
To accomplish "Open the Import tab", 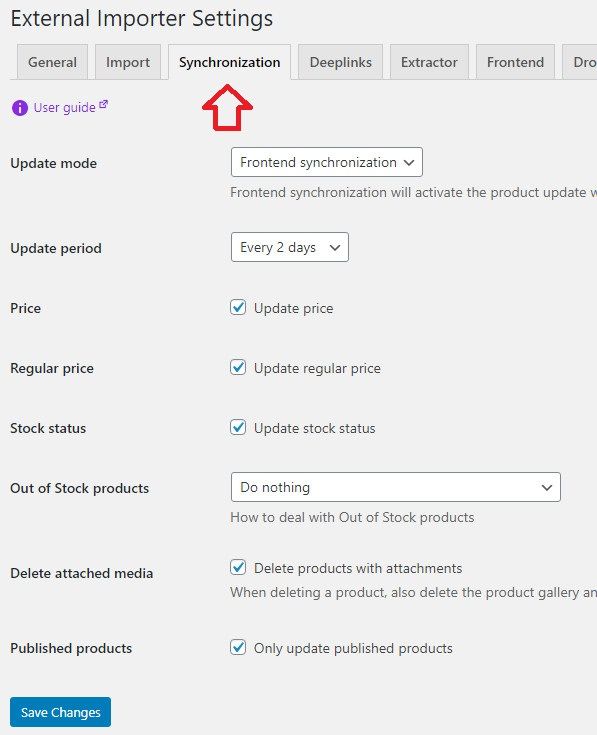I will click(x=128, y=62).
